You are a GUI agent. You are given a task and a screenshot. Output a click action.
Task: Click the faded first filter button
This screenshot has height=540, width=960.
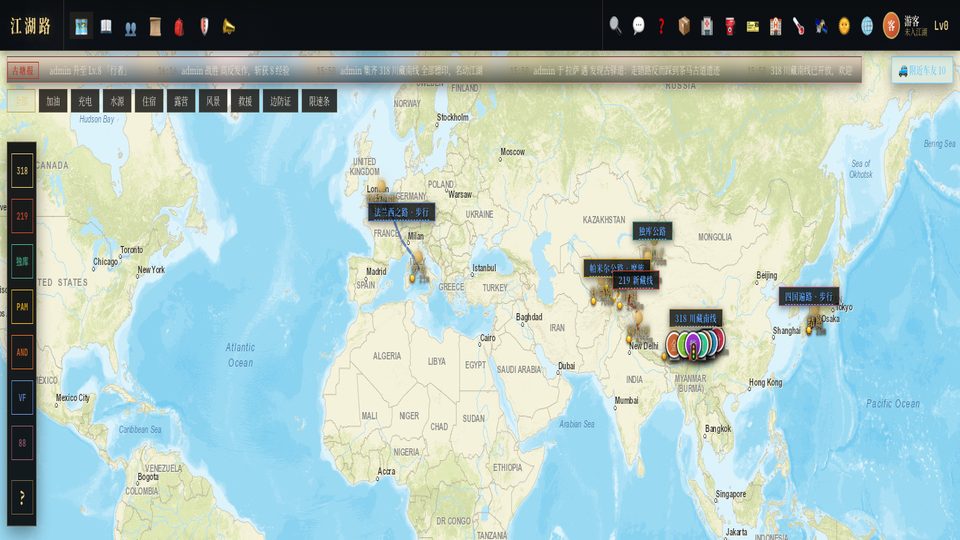[21, 101]
